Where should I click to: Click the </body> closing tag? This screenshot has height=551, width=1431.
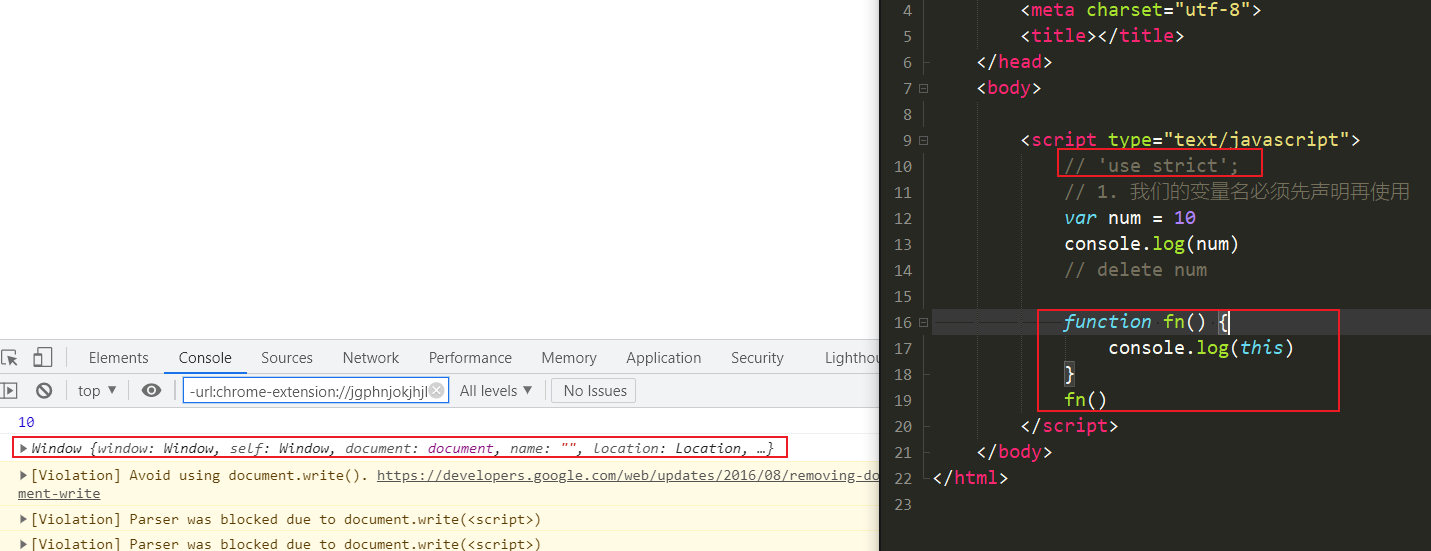1015,452
